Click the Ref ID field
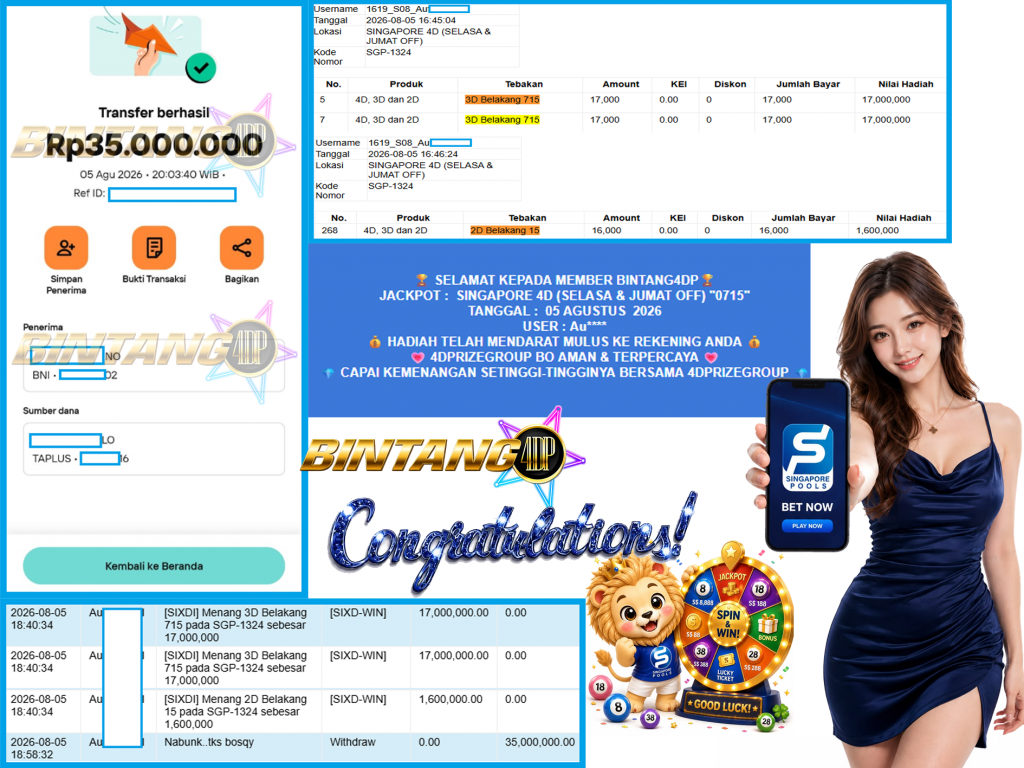1024x768 pixels. pos(172,194)
